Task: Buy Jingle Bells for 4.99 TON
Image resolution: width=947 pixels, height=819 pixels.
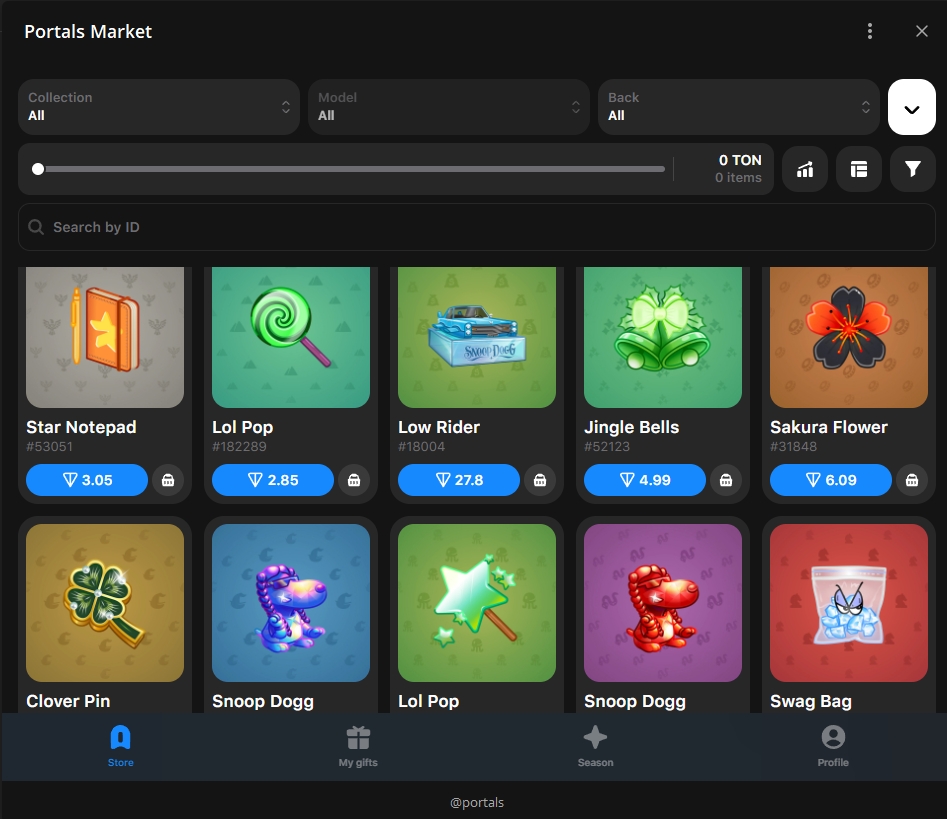Action: click(x=645, y=480)
